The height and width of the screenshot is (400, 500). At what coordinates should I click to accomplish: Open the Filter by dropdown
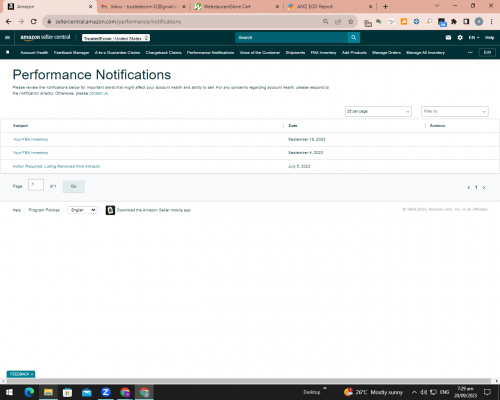pyautogui.click(x=455, y=111)
